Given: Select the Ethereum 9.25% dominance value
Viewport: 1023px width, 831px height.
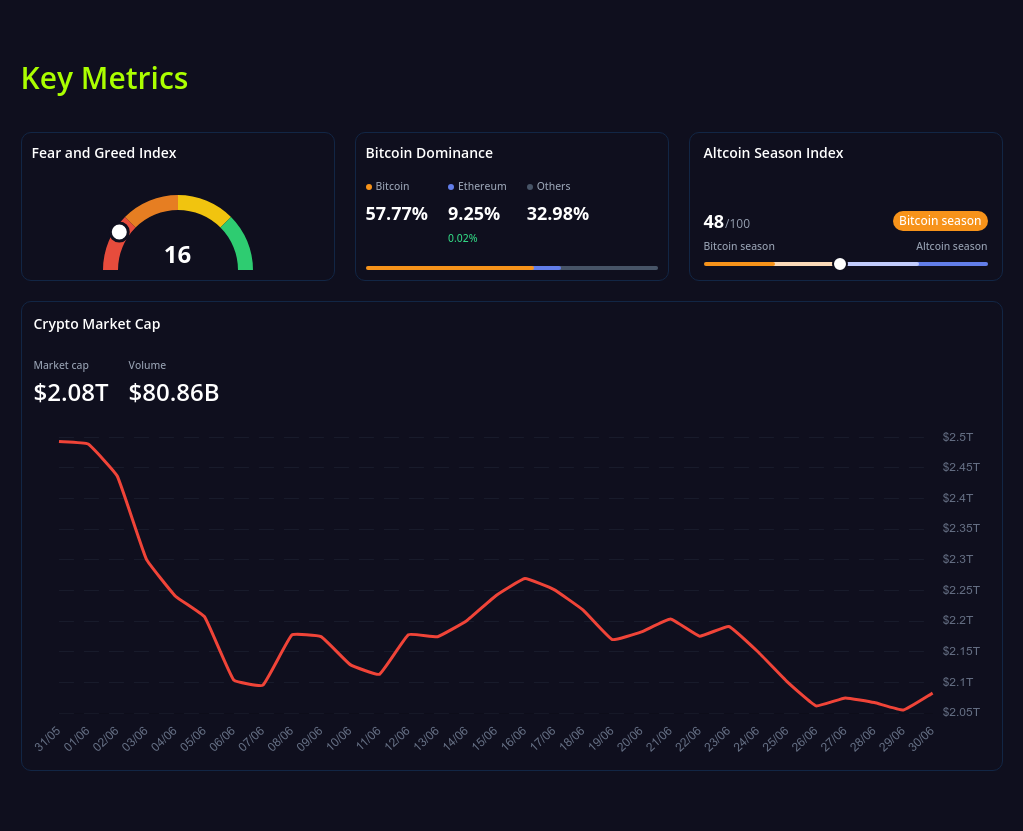Looking at the screenshot, I should 474,214.
